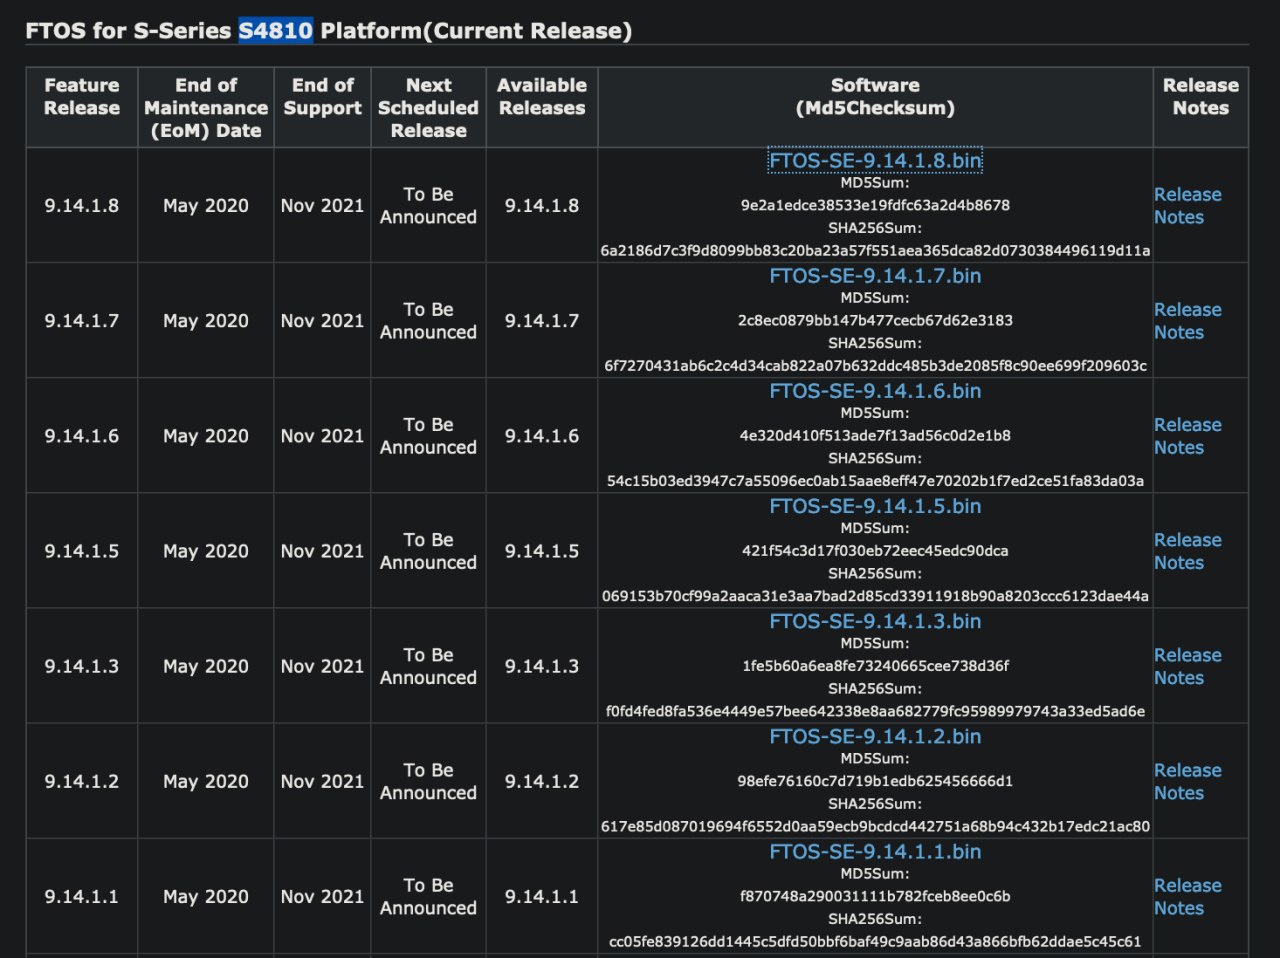Click SHA256 sum starting 6a2186d7c3f9
Image resolution: width=1280 pixels, height=958 pixels.
pyautogui.click(x=875, y=250)
